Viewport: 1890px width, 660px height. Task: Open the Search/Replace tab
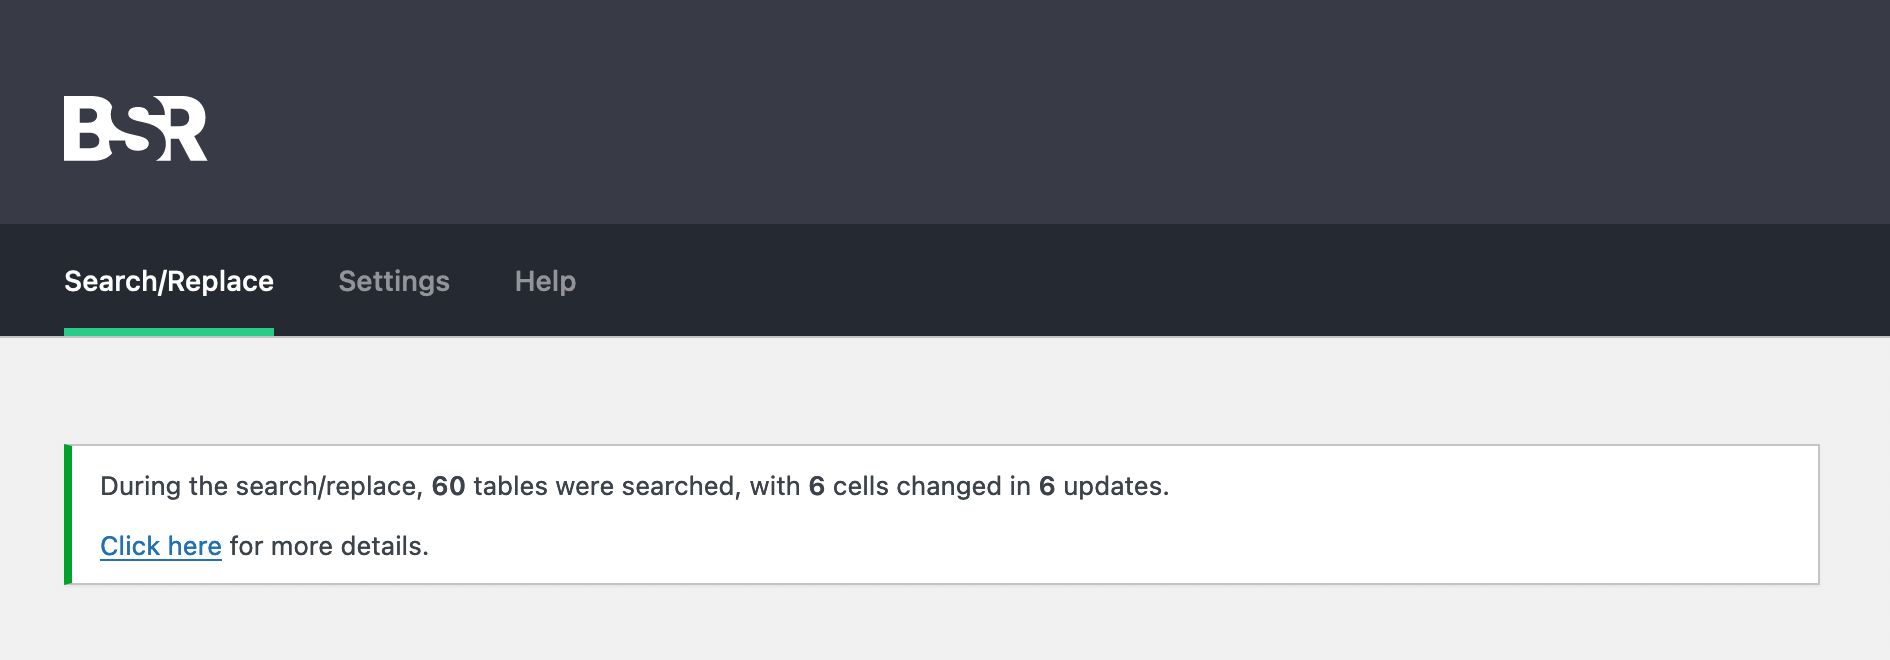pyautogui.click(x=169, y=281)
